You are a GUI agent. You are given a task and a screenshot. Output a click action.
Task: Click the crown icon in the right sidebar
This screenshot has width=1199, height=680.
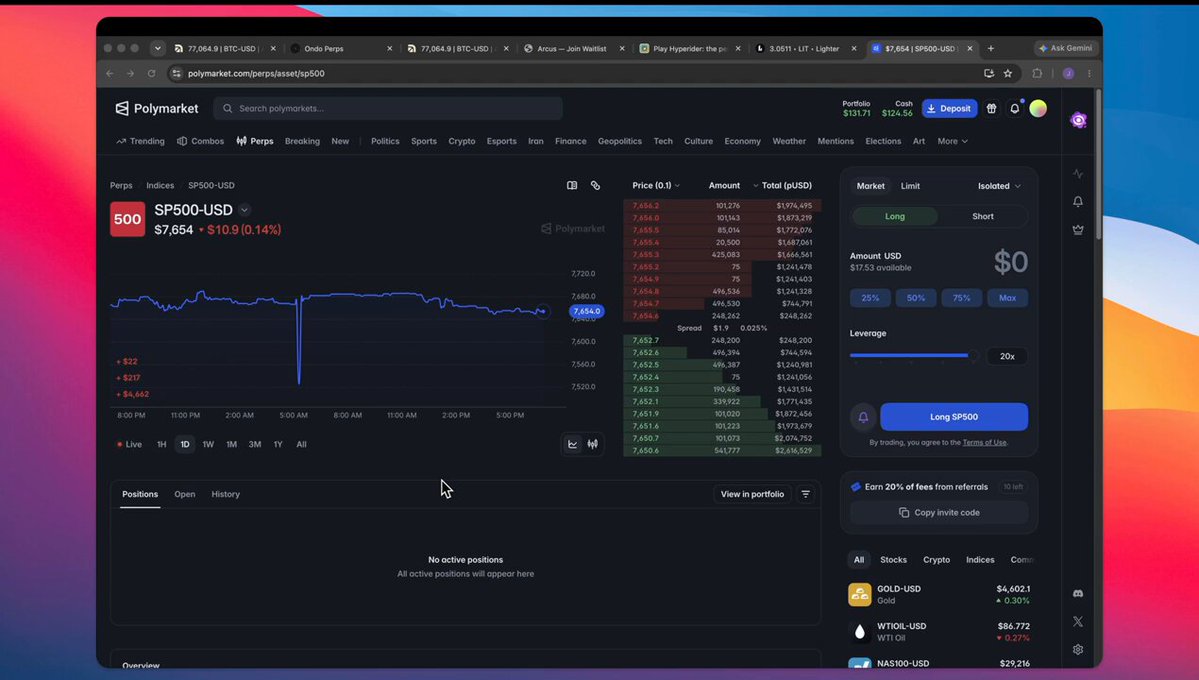(1077, 229)
